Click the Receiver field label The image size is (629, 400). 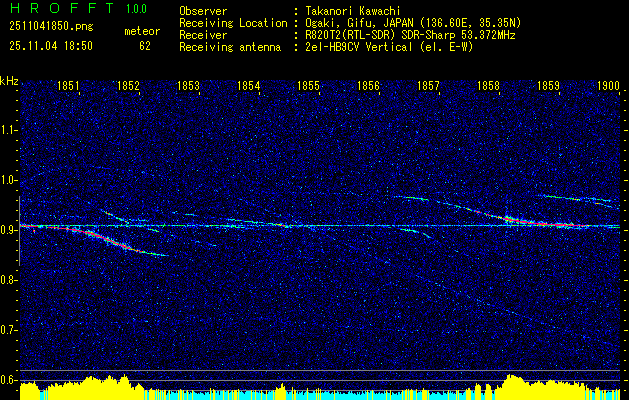203,35
